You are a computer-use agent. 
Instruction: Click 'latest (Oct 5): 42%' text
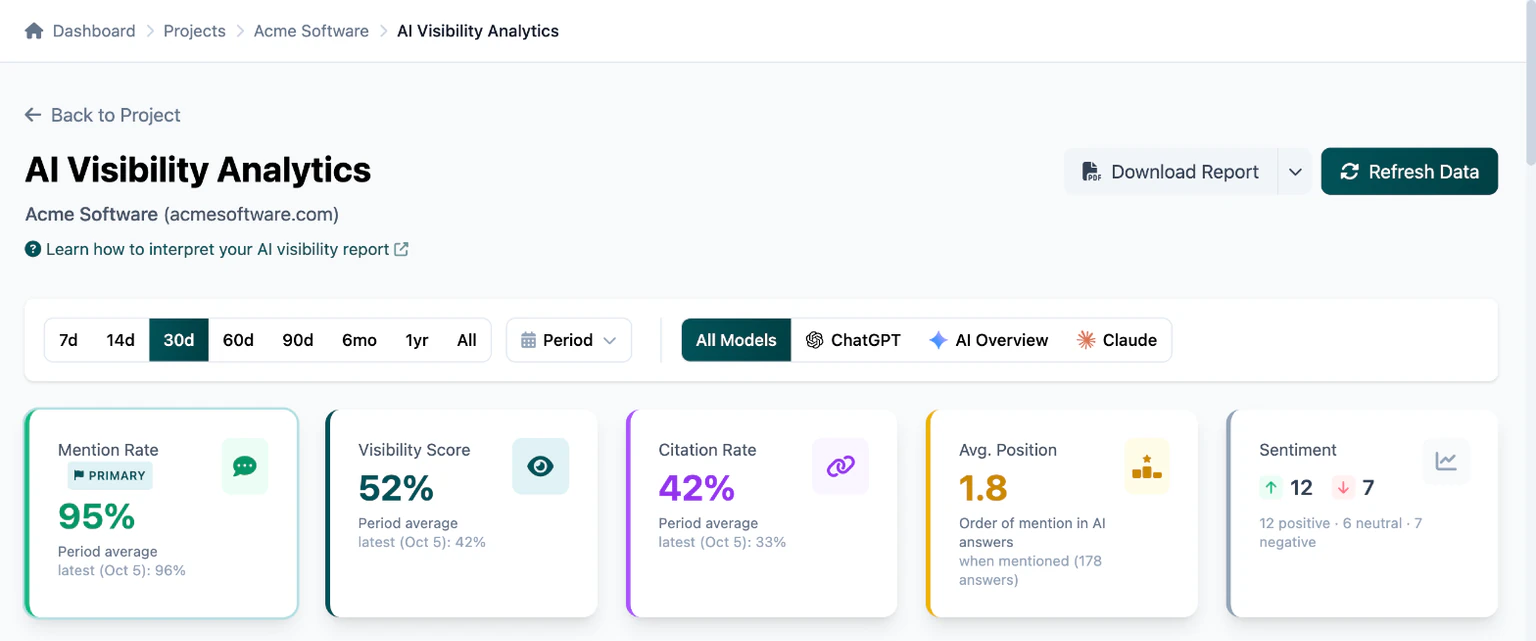coord(422,542)
